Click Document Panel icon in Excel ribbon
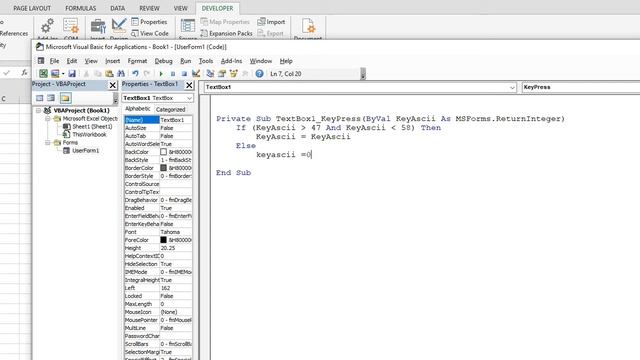The width and height of the screenshot is (640, 360). (308, 26)
